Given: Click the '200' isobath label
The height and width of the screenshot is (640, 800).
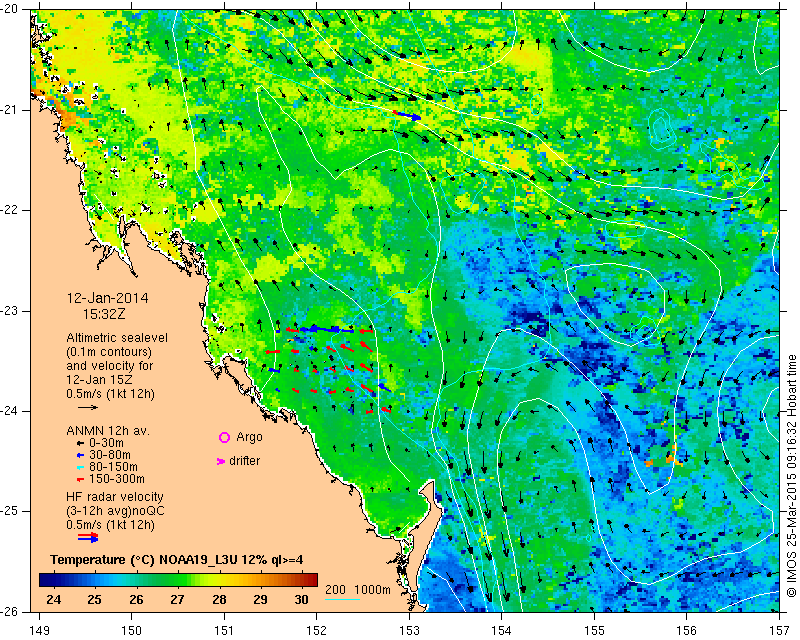Looking at the screenshot, I should [x=335, y=590].
